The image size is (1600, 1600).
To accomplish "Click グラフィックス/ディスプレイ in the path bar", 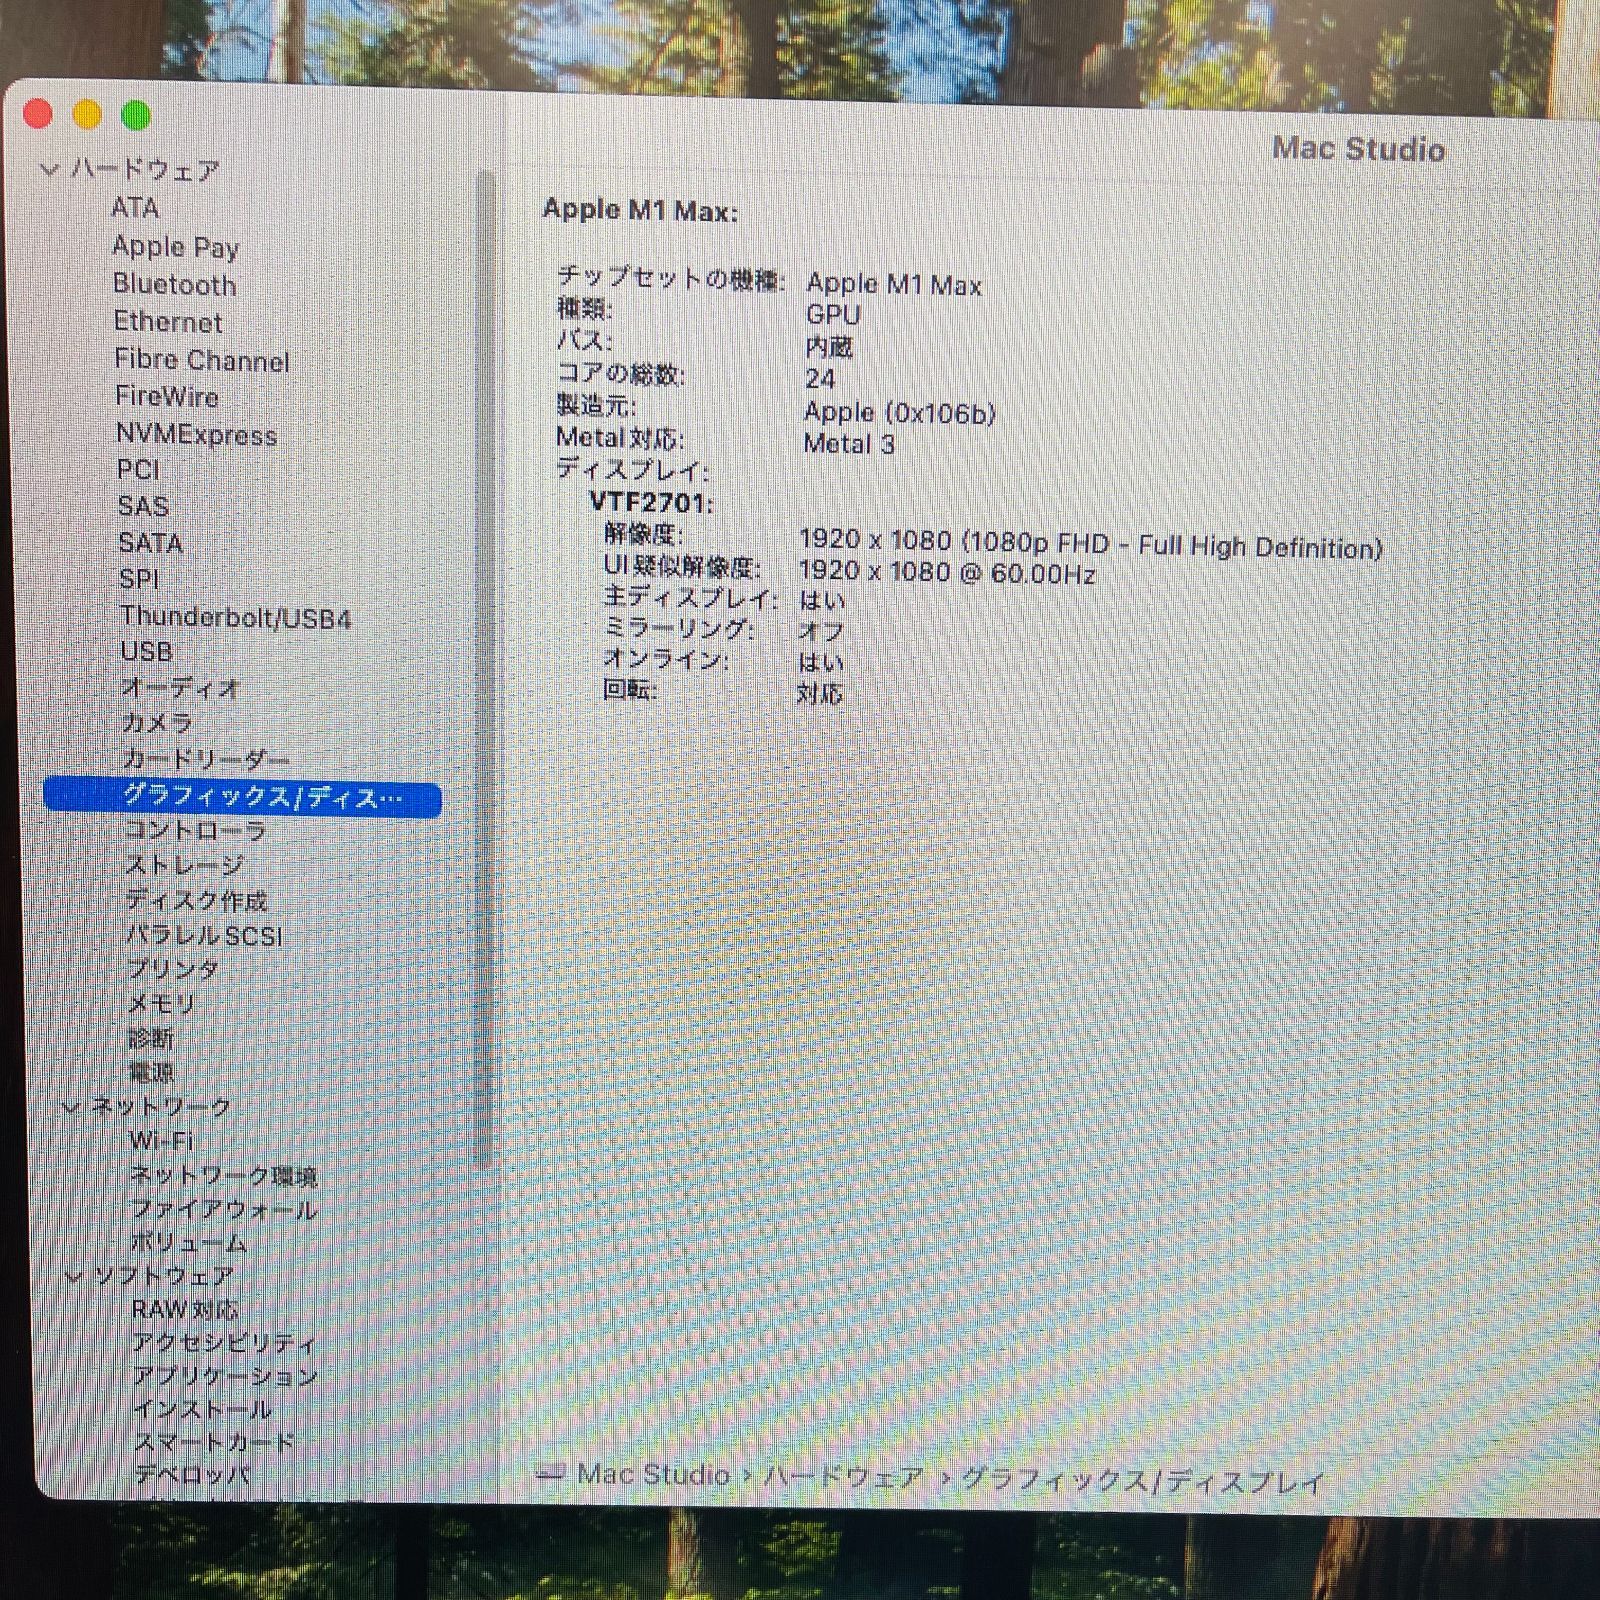I will [1142, 1481].
